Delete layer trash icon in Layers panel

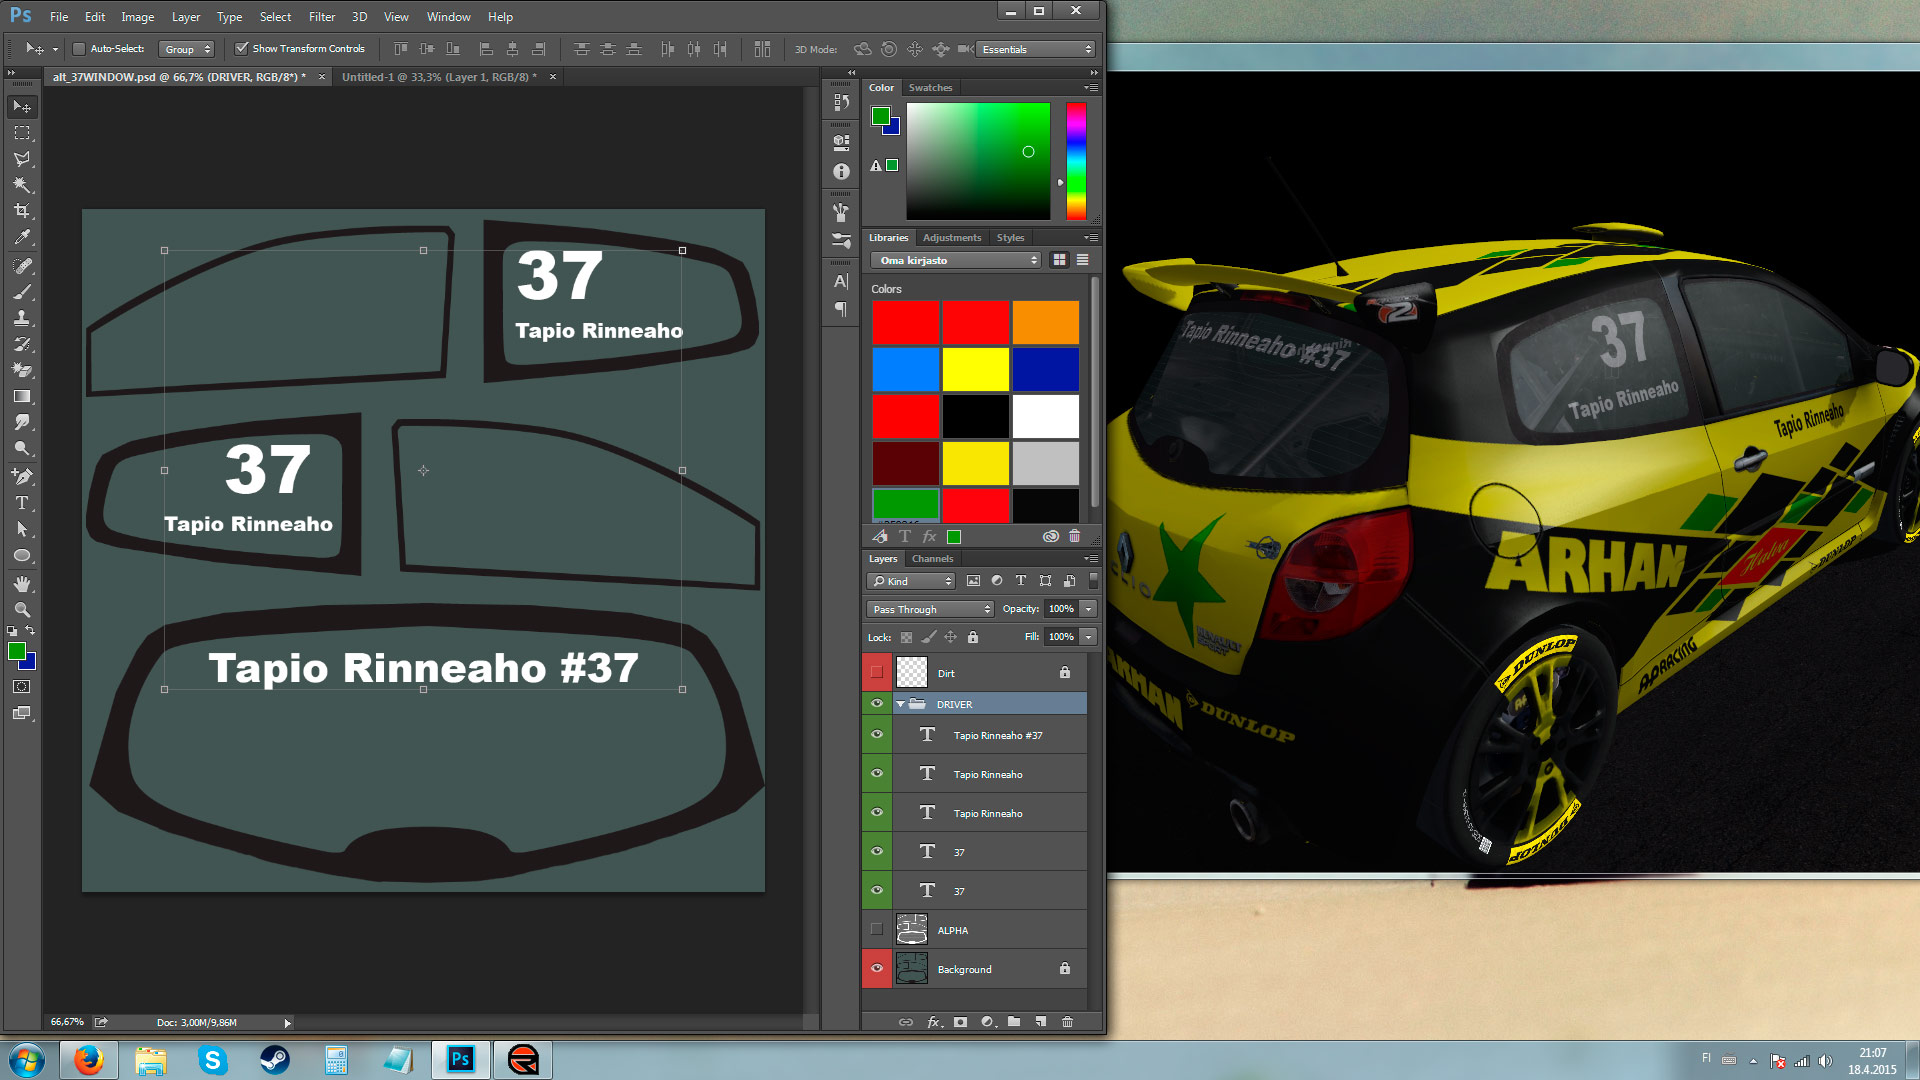pos(1068,1022)
